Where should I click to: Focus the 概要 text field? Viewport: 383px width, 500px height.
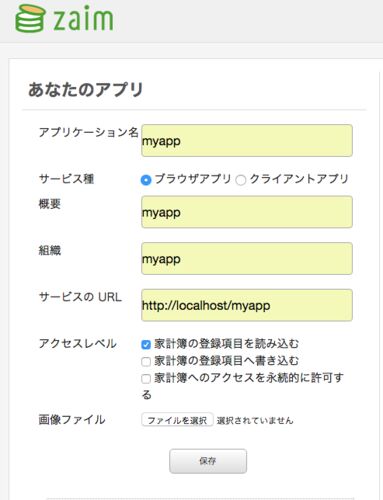coord(247,212)
